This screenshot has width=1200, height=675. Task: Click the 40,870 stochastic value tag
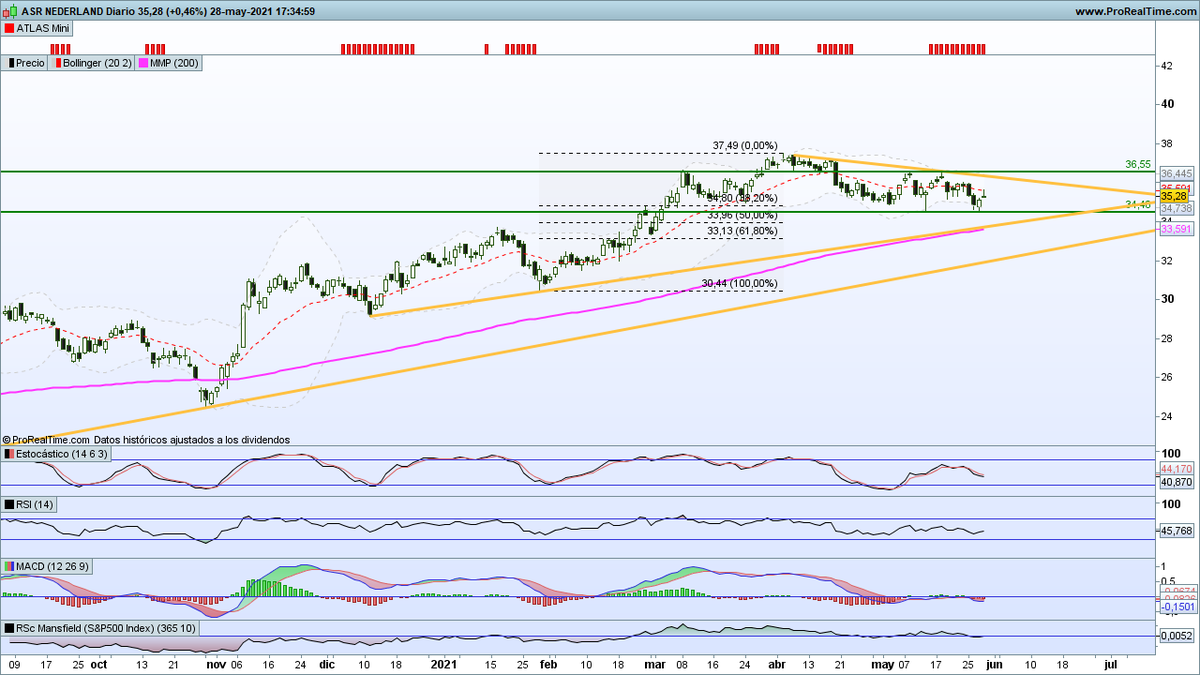1175,481
